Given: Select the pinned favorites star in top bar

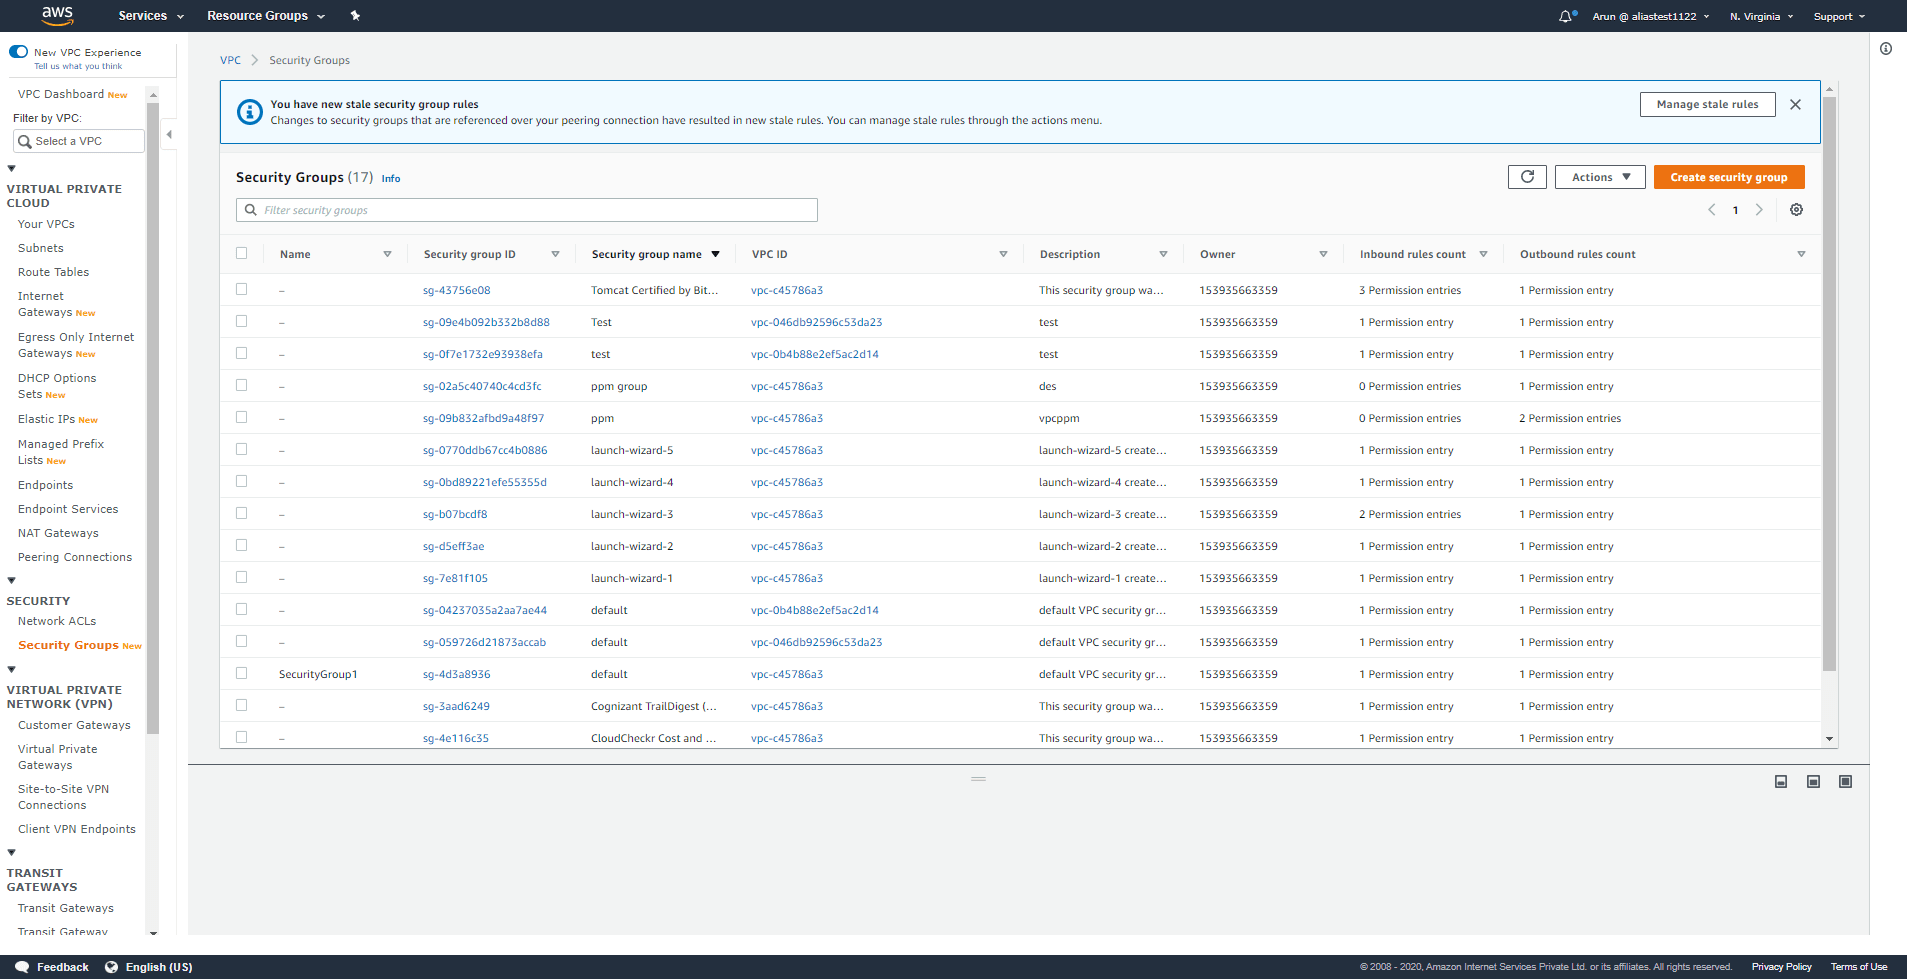Looking at the screenshot, I should 355,15.
